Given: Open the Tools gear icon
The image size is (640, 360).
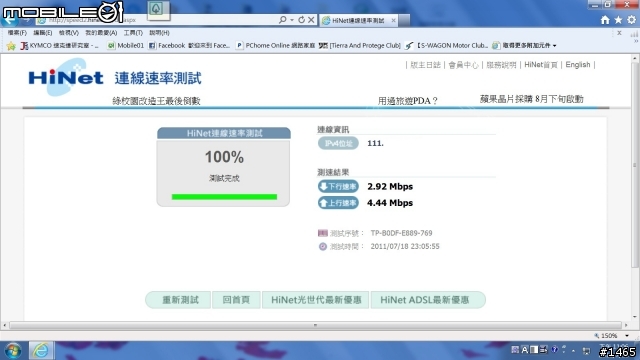Looking at the screenshot, I should coord(631,20).
